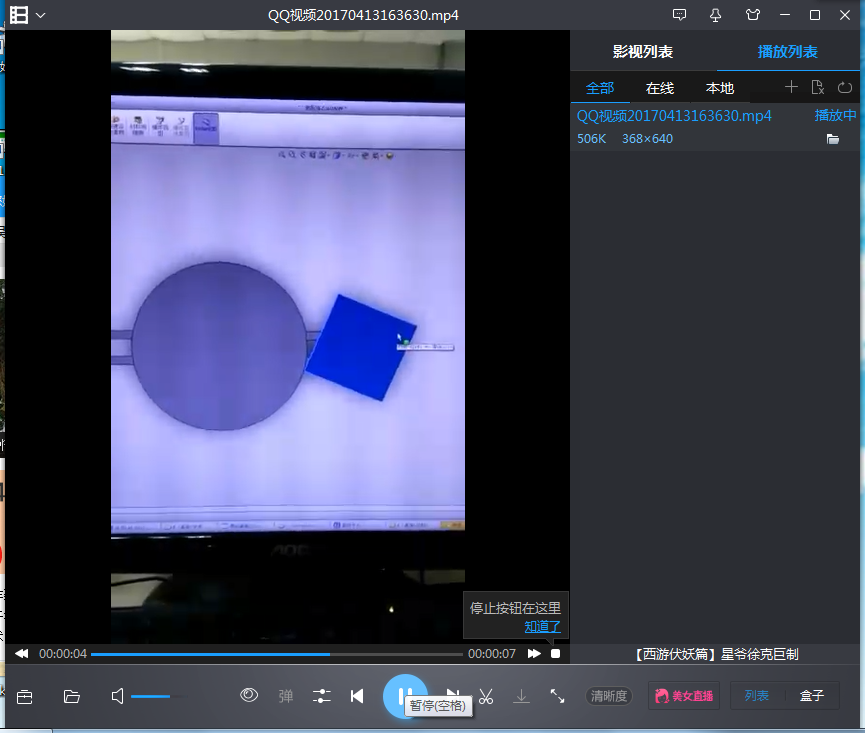
Task: Open file location folder icon in playlist
Action: tap(832, 139)
